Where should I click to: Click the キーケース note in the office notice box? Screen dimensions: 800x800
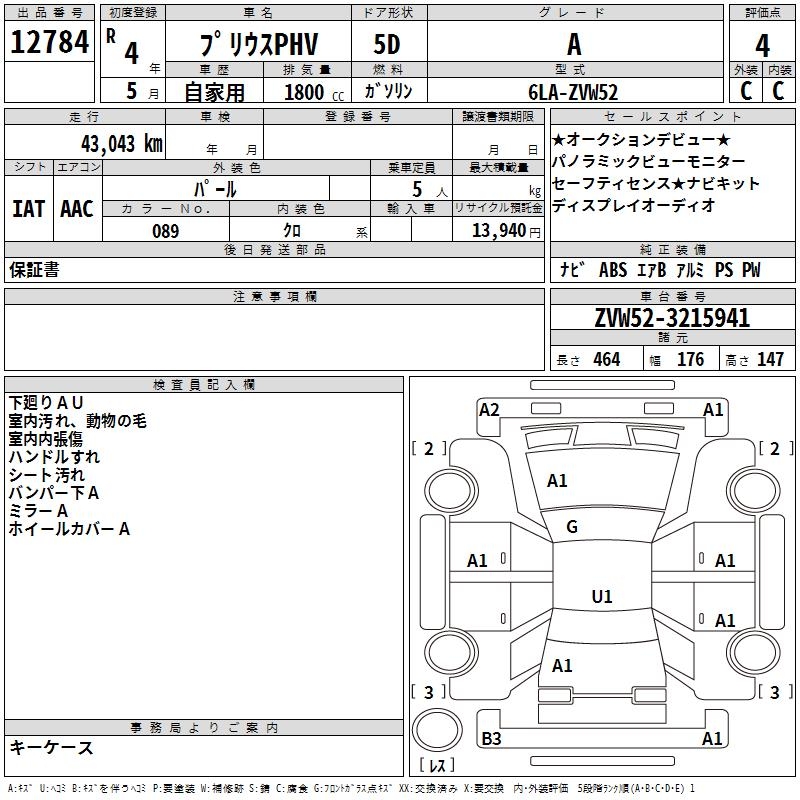[52, 748]
